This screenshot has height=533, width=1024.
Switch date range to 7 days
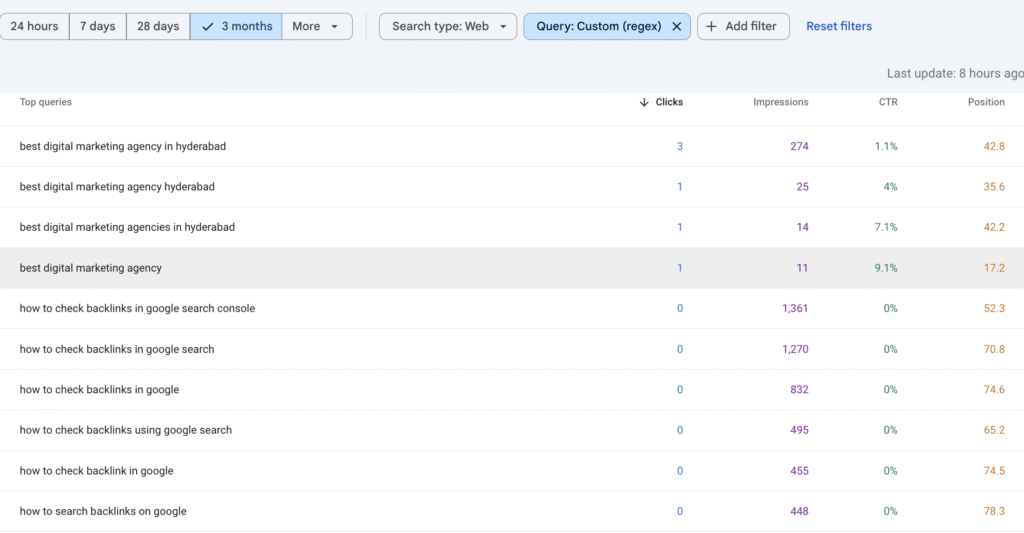pyautogui.click(x=97, y=27)
